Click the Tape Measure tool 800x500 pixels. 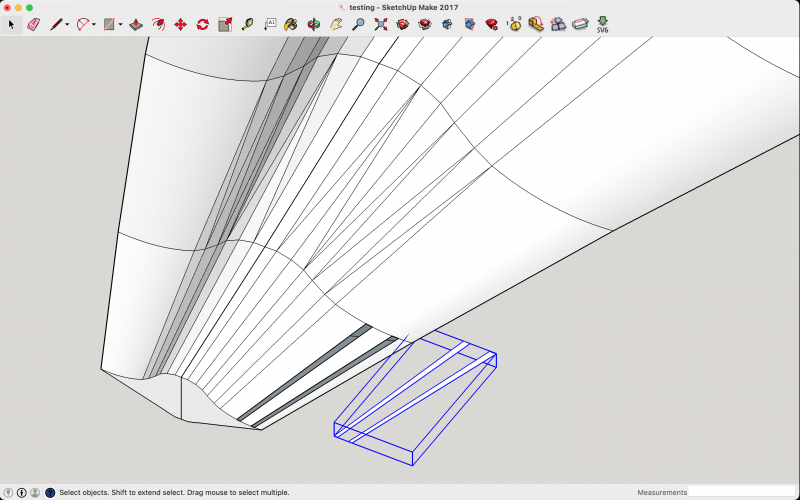pyautogui.click(x=247, y=24)
